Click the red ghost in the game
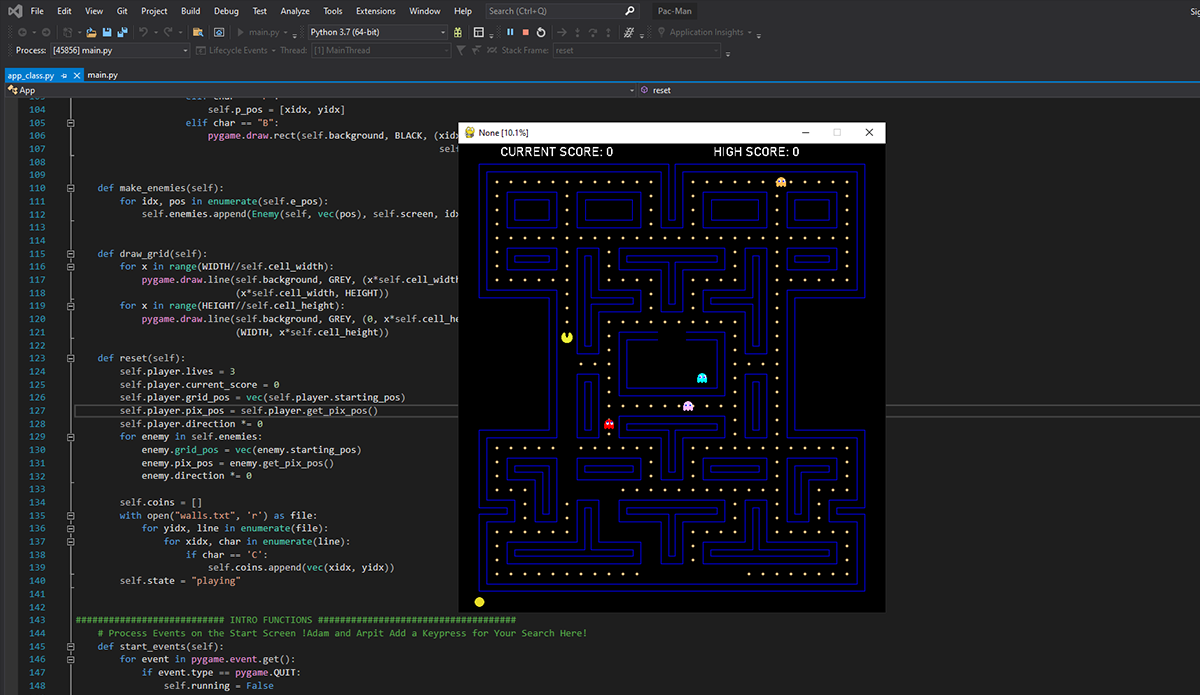Screen dimensions: 1200x695 coord(609,424)
